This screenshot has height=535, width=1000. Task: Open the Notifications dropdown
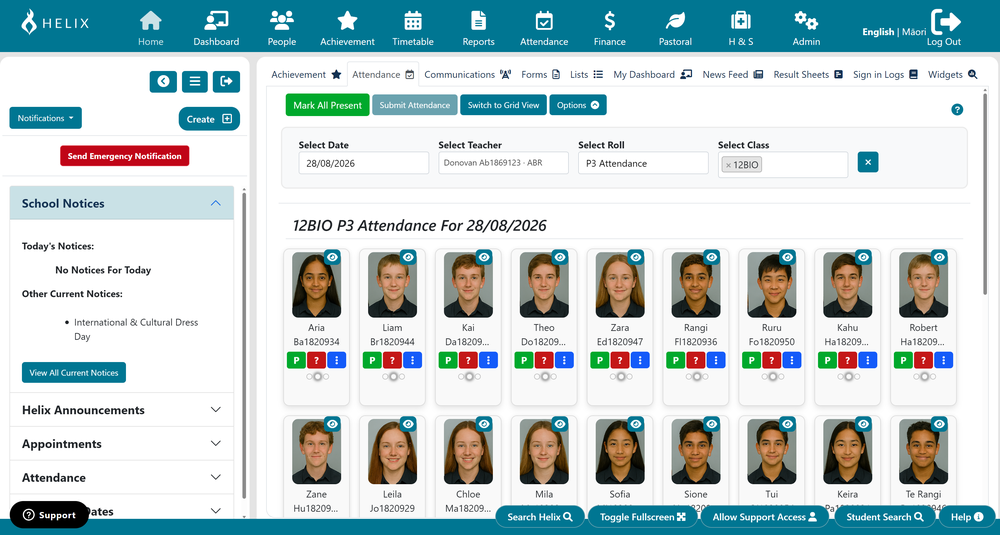click(x=45, y=118)
